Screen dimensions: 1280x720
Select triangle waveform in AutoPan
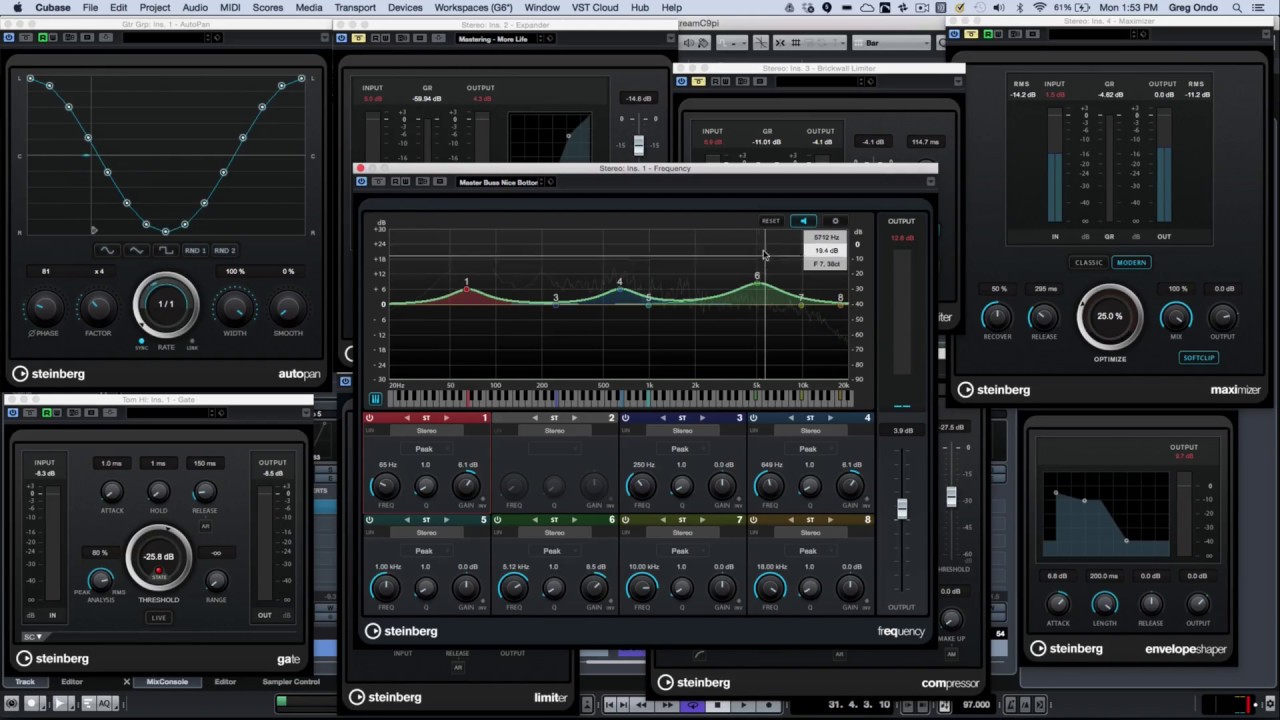coord(137,250)
